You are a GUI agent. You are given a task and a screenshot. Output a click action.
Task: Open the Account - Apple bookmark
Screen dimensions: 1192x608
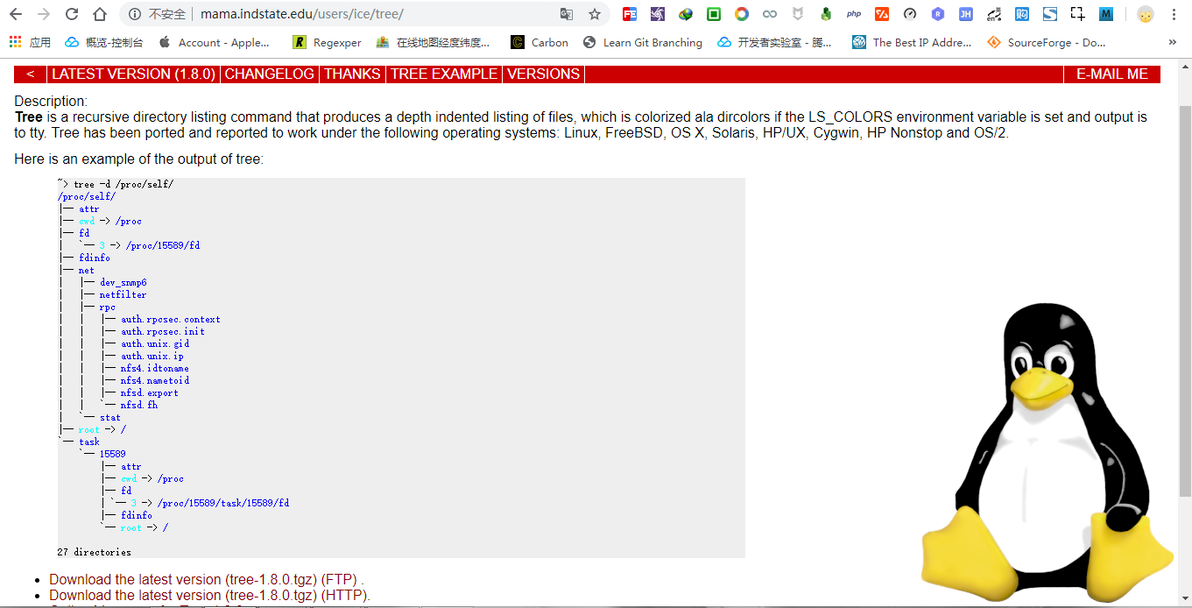(215, 43)
